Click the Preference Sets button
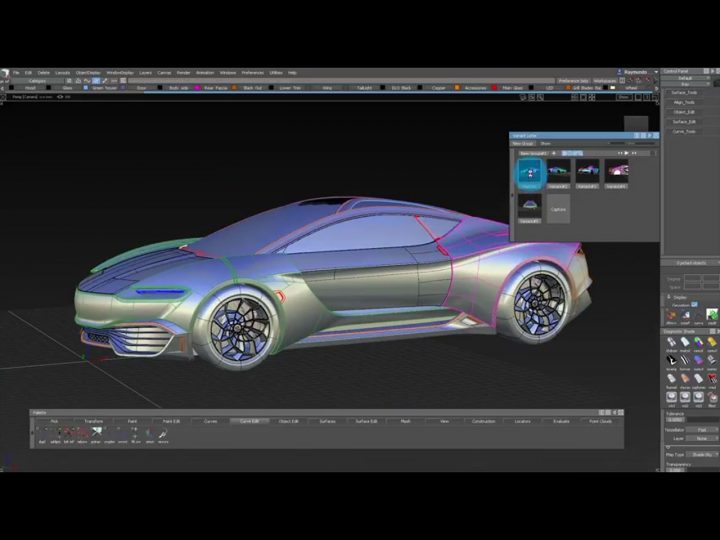 [x=573, y=80]
